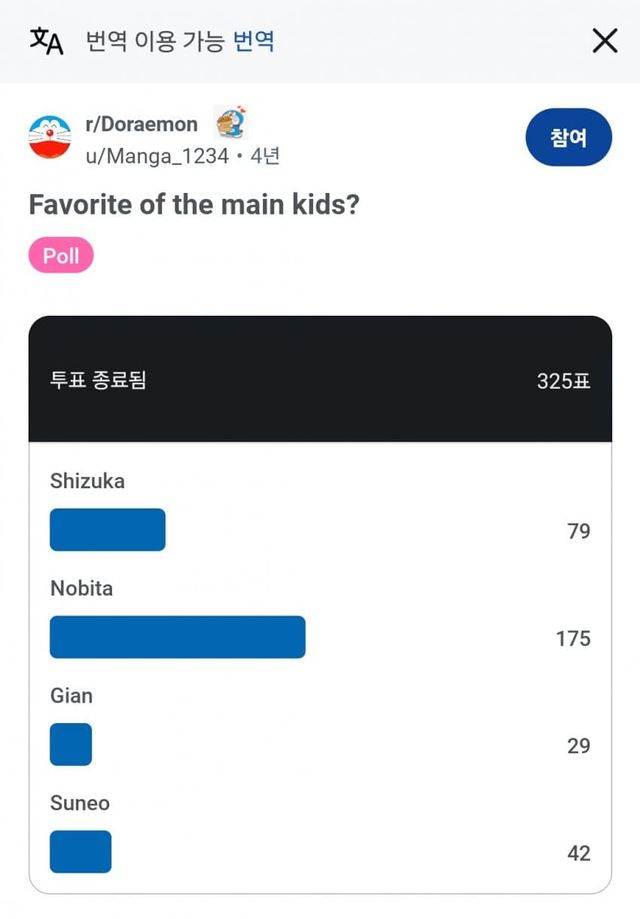640x919 pixels.
Task: Click the Nobita result bar
Action: point(177,637)
